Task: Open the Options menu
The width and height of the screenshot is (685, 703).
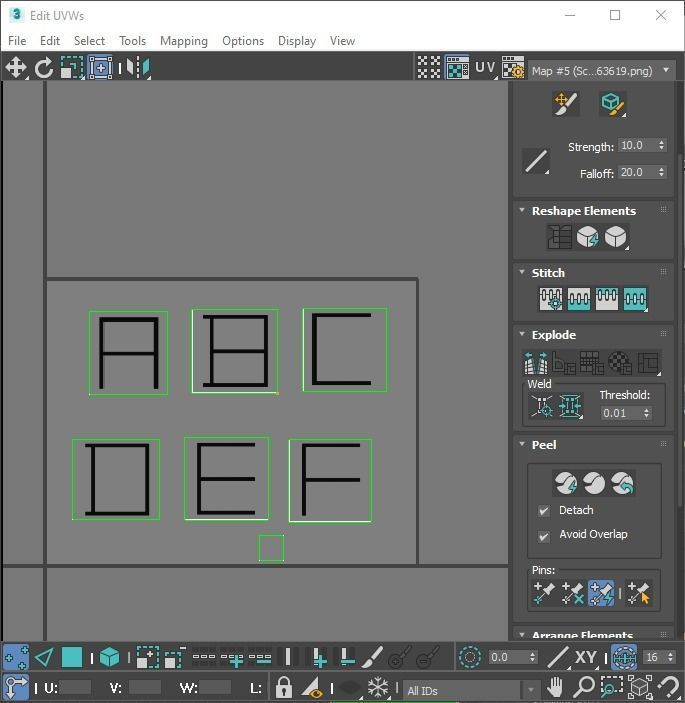Action: pyautogui.click(x=243, y=41)
